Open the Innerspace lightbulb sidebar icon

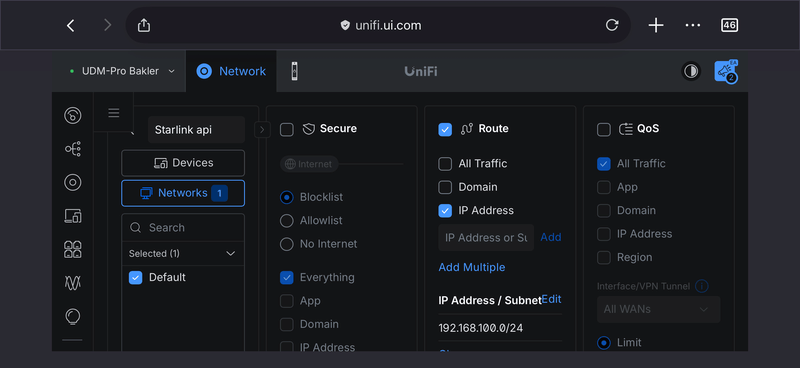coord(72,316)
